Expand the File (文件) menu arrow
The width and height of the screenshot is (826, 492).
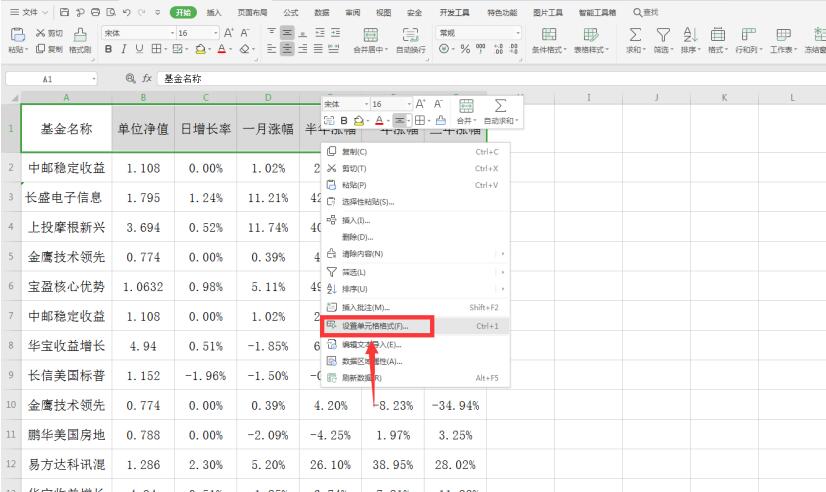[44, 12]
